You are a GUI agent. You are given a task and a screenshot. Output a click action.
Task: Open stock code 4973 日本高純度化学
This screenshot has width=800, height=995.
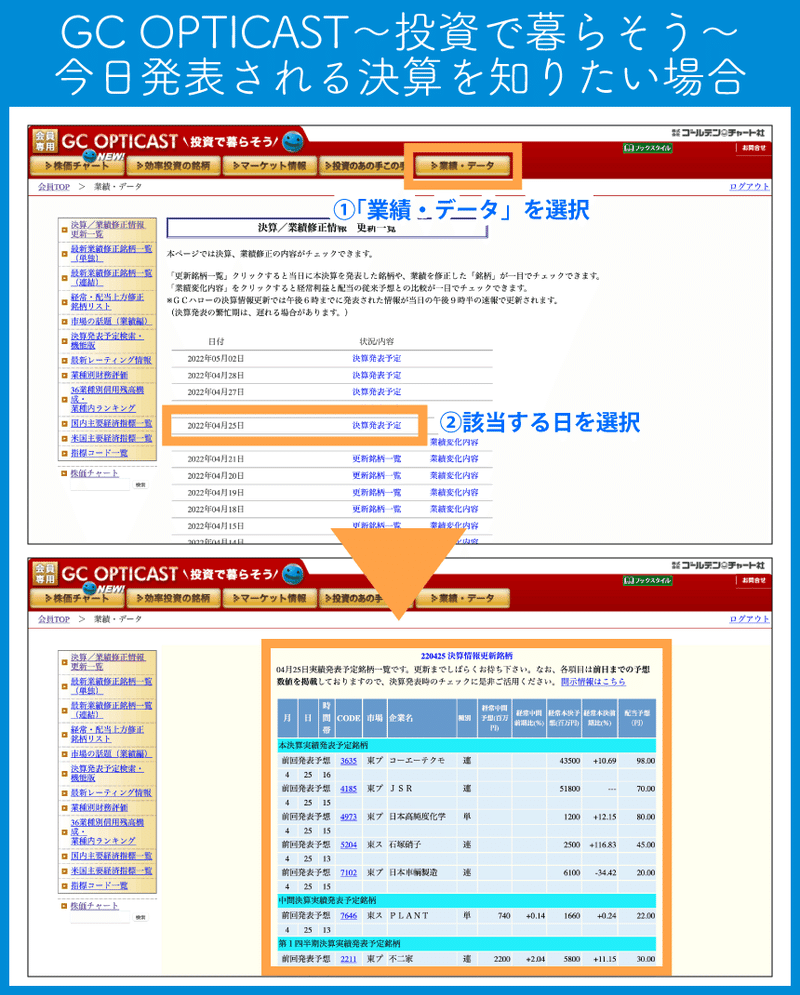348,817
